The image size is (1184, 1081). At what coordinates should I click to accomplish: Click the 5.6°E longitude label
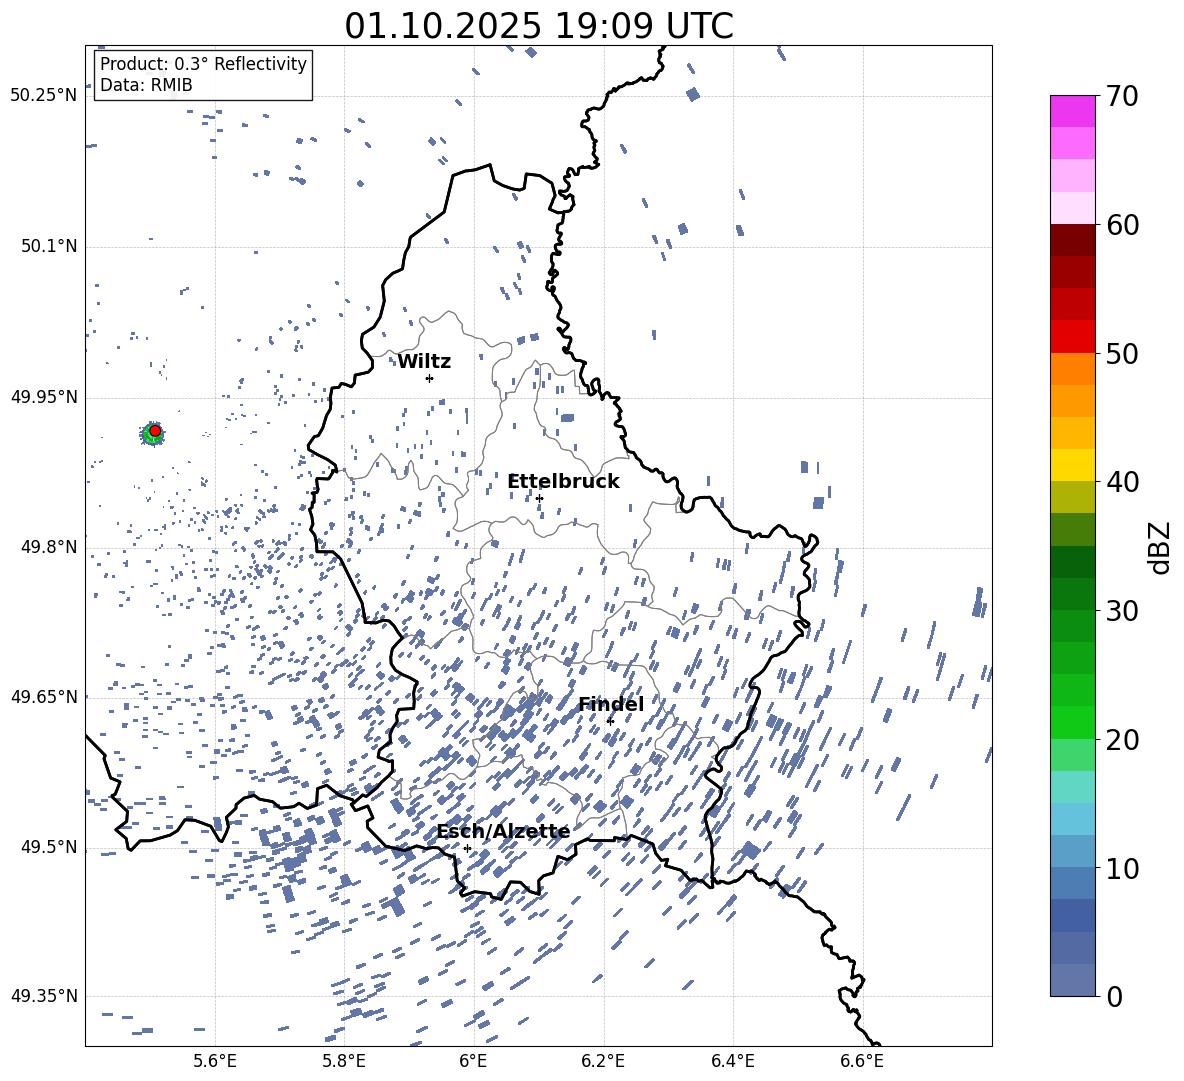click(215, 1061)
